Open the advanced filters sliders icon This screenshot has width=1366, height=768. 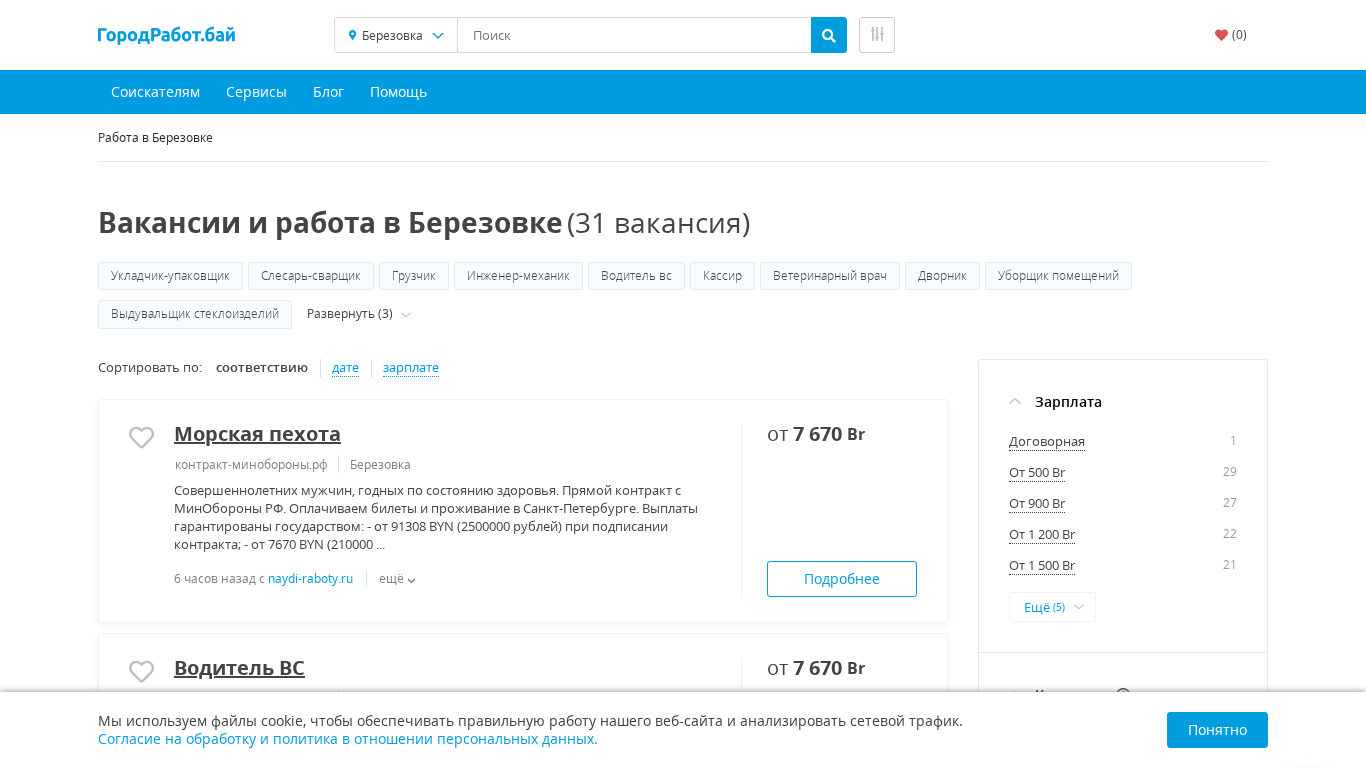point(877,35)
